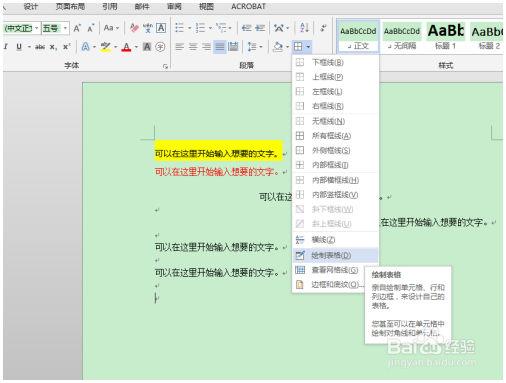506x383 pixels.
Task: Toggle subscript formatting
Action: tap(53, 47)
